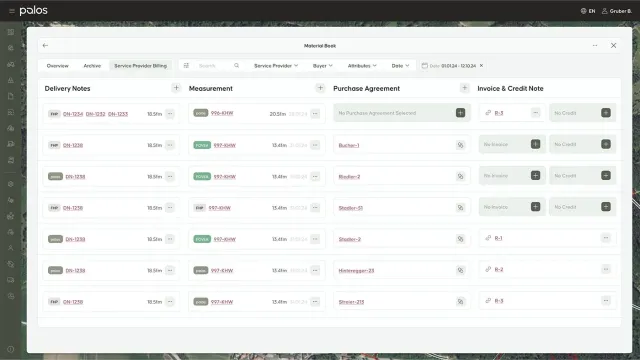Expand the Attributes filter dropdown
Viewport: 640px width, 360px height.
[x=362, y=66]
